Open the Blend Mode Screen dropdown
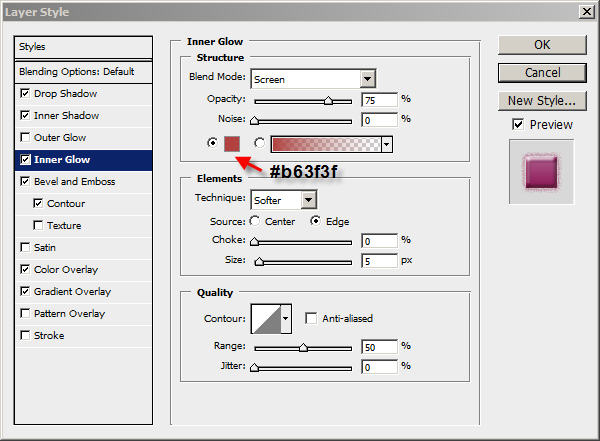Image resolution: width=600 pixels, height=441 pixels. (x=367, y=79)
